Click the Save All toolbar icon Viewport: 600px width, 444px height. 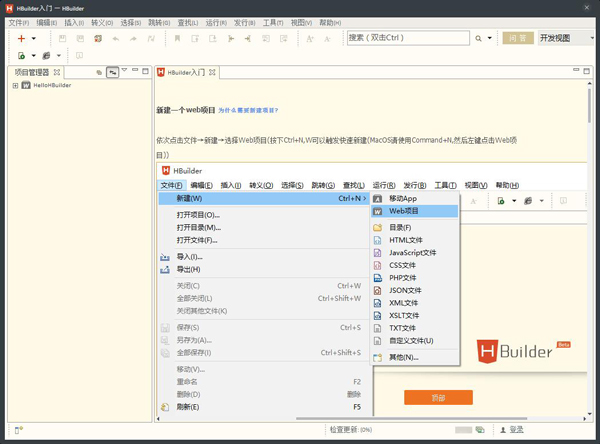[x=80, y=38]
